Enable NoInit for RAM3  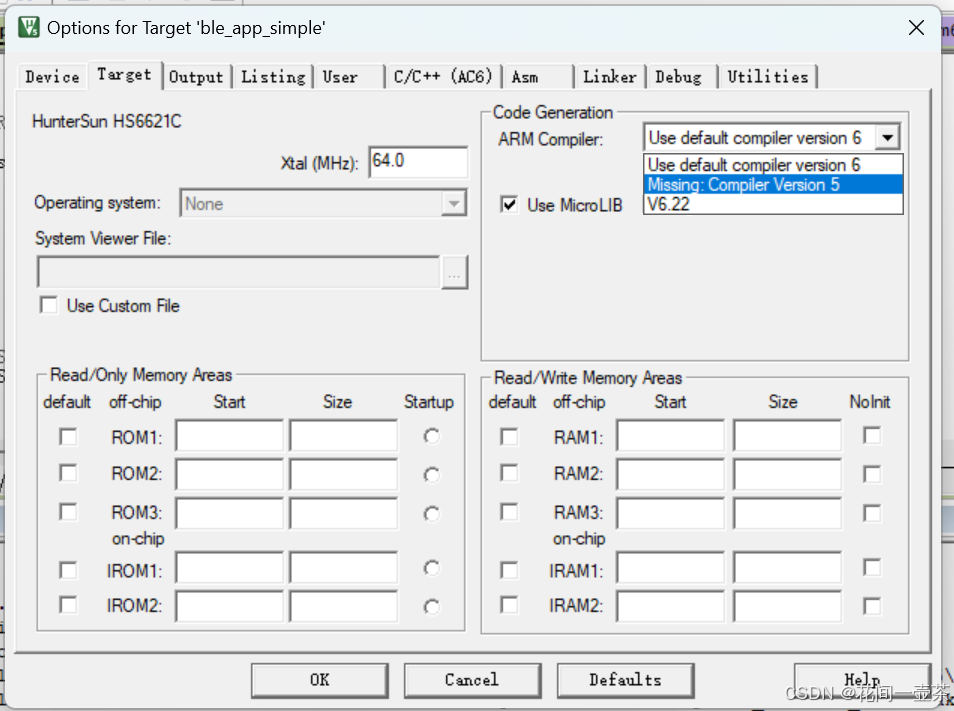[872, 513]
